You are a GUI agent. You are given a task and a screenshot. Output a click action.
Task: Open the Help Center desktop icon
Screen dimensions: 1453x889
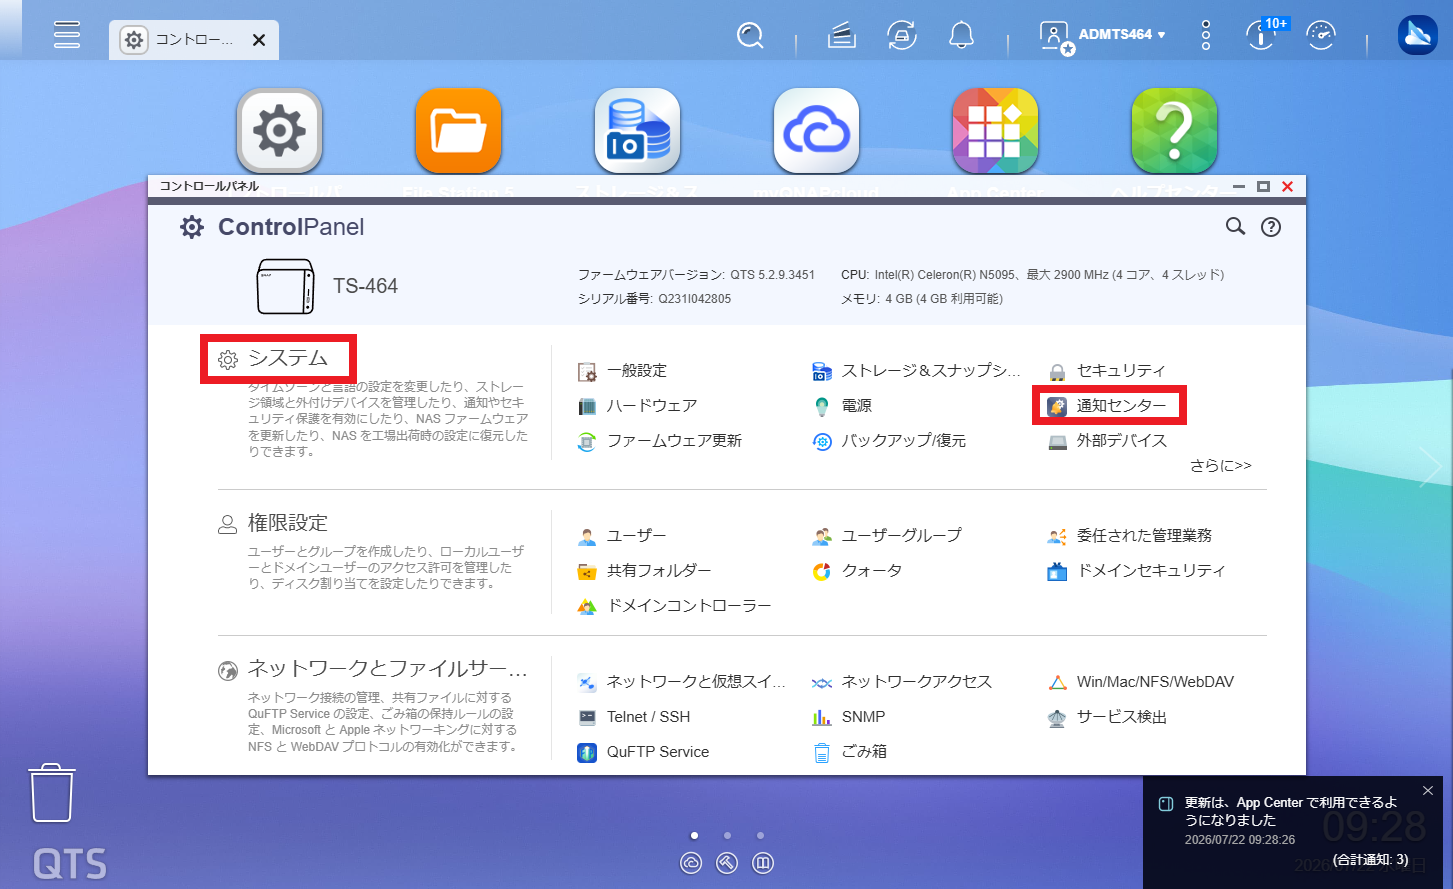[1174, 131]
